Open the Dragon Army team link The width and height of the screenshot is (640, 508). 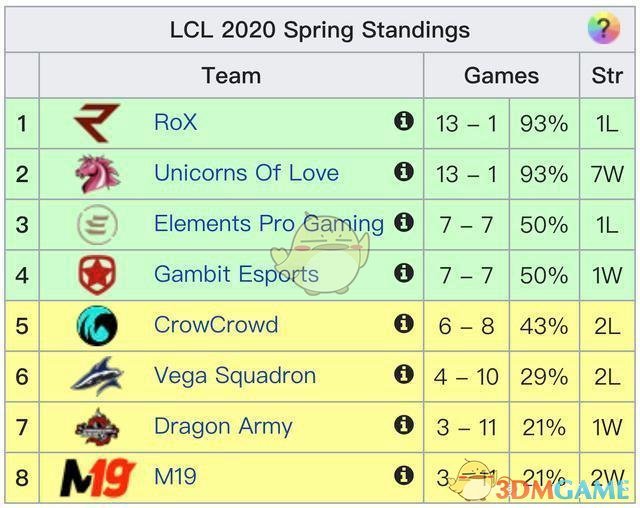[x=223, y=426]
